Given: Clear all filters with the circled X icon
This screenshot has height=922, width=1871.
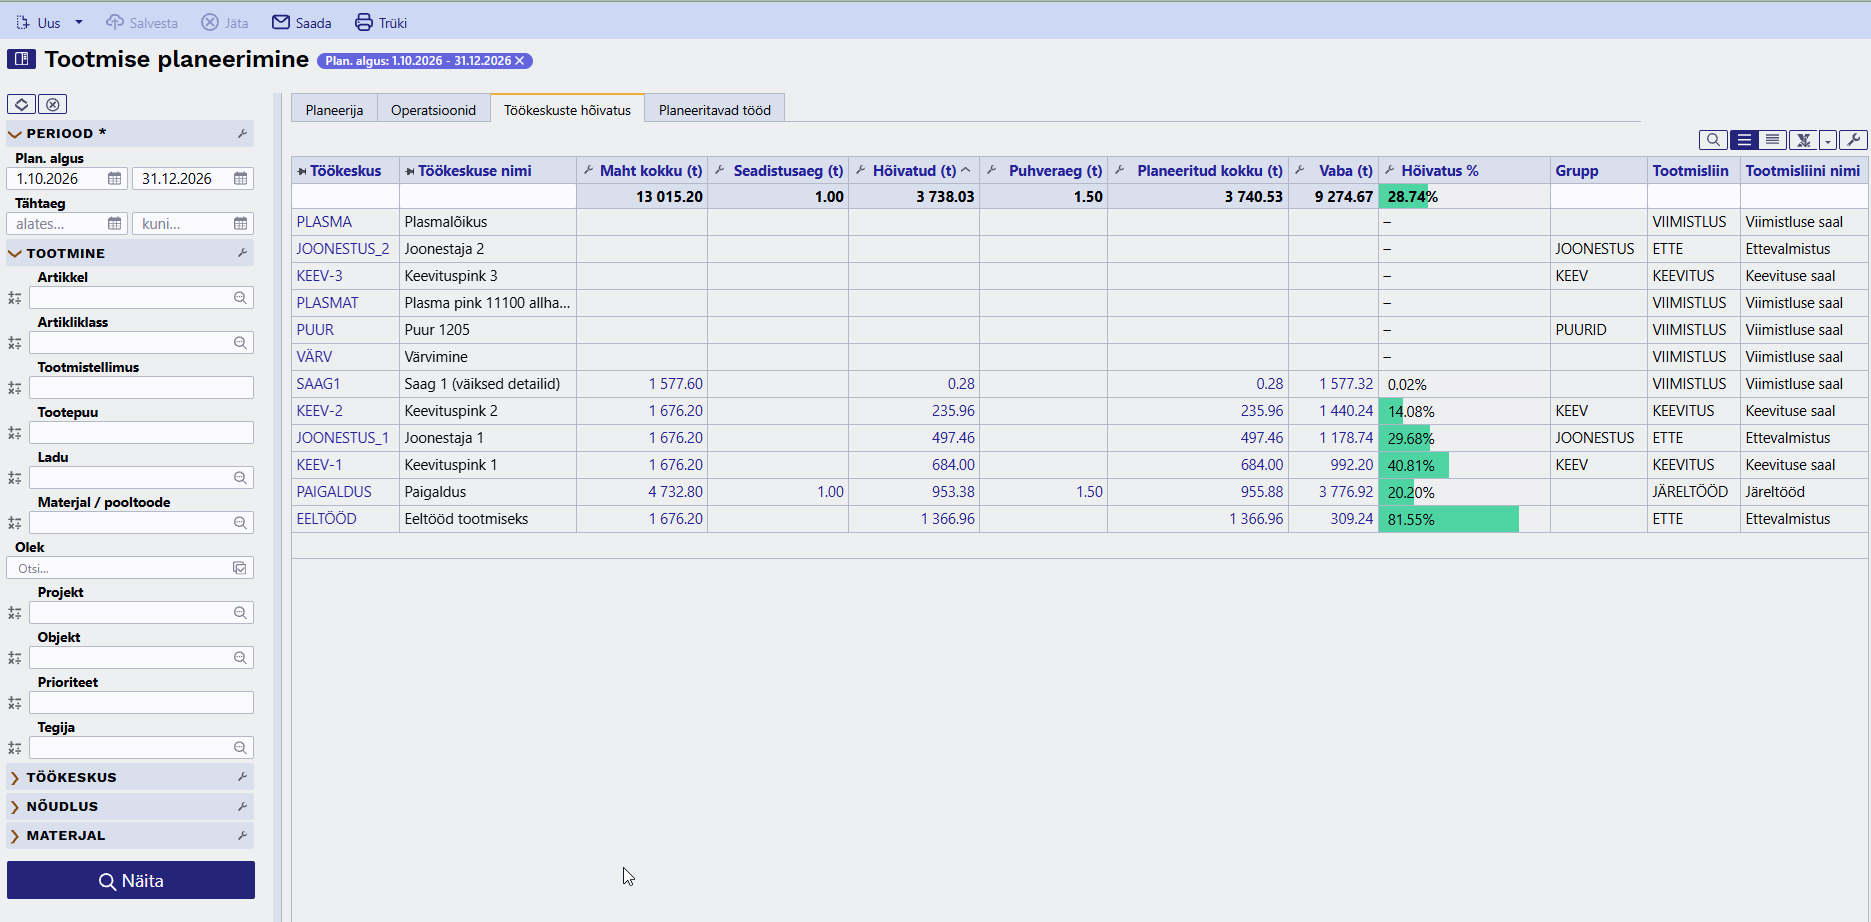Looking at the screenshot, I should pos(53,104).
